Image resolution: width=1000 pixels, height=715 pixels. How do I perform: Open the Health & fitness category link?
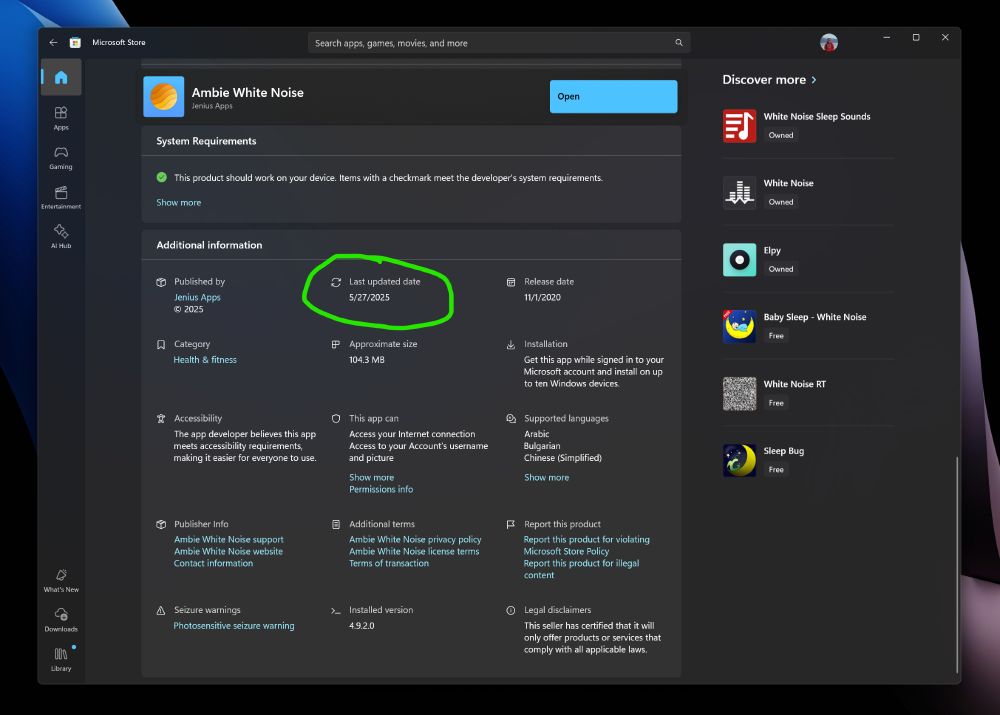pyautogui.click(x=205, y=360)
